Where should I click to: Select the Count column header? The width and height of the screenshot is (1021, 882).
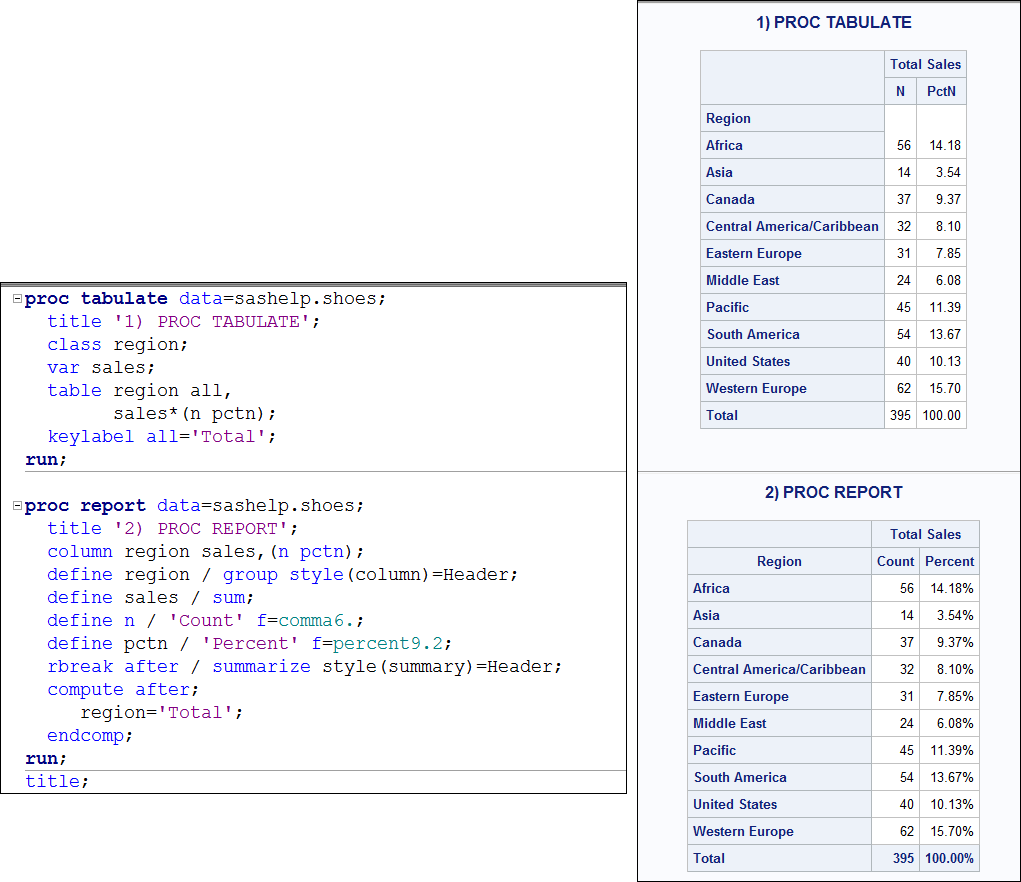[895, 561]
